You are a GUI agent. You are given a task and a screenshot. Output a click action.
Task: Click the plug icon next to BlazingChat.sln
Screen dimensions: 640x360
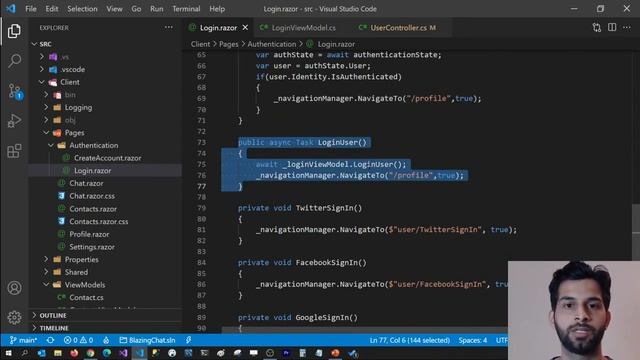[188, 340]
